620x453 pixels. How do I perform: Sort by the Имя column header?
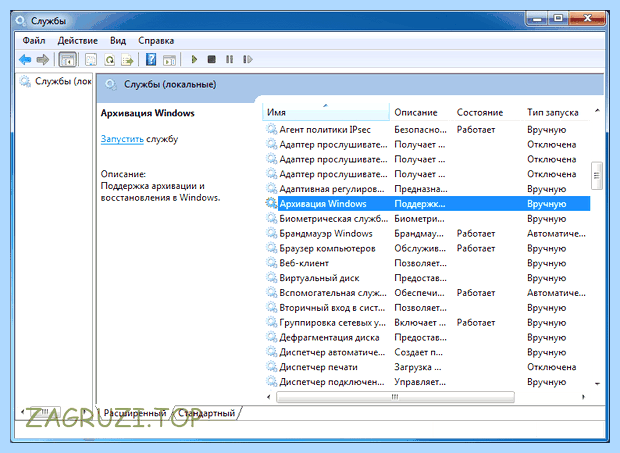(326, 113)
